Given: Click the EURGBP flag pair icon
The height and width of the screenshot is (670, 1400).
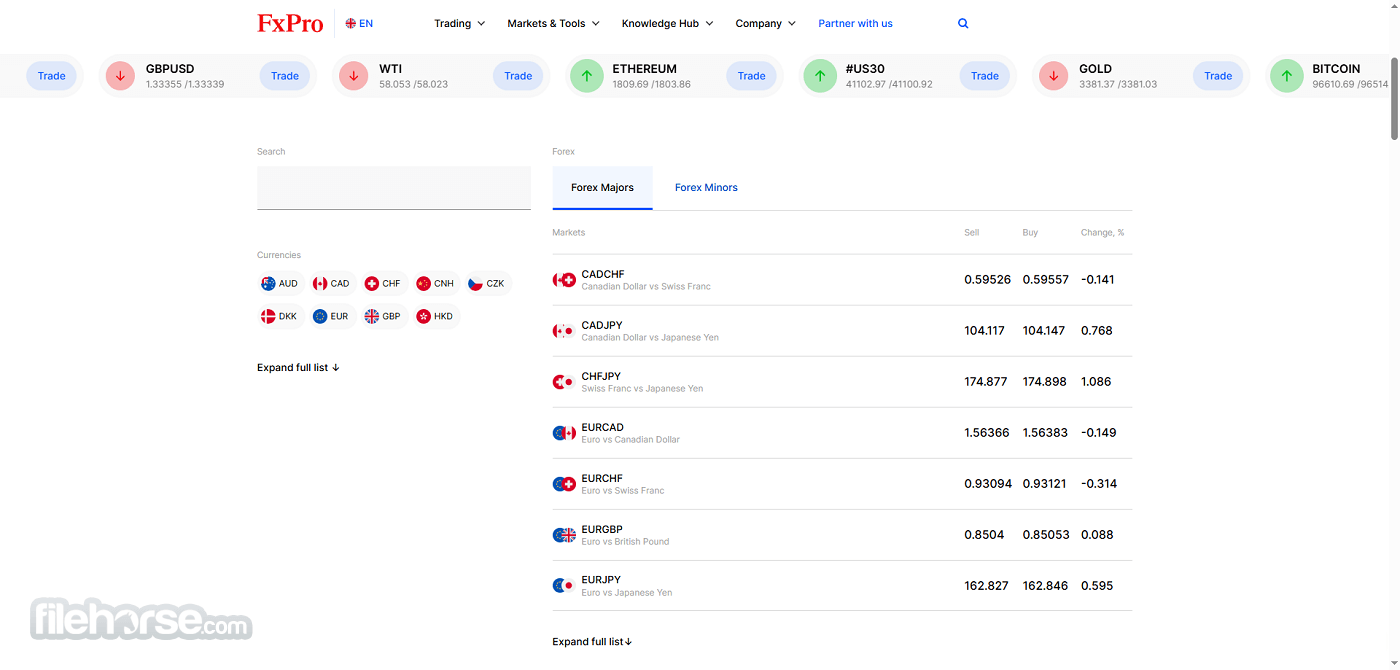Looking at the screenshot, I should point(564,535).
